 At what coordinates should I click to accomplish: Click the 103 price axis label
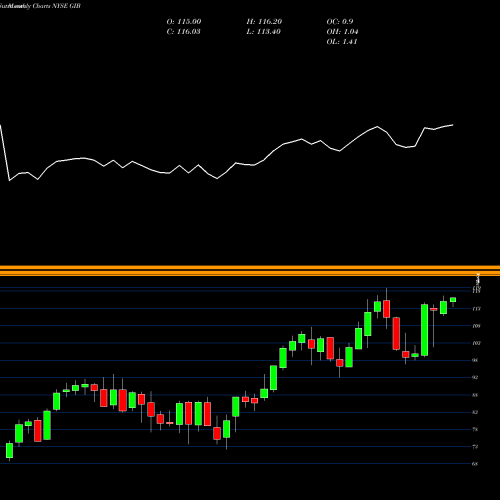point(476,343)
